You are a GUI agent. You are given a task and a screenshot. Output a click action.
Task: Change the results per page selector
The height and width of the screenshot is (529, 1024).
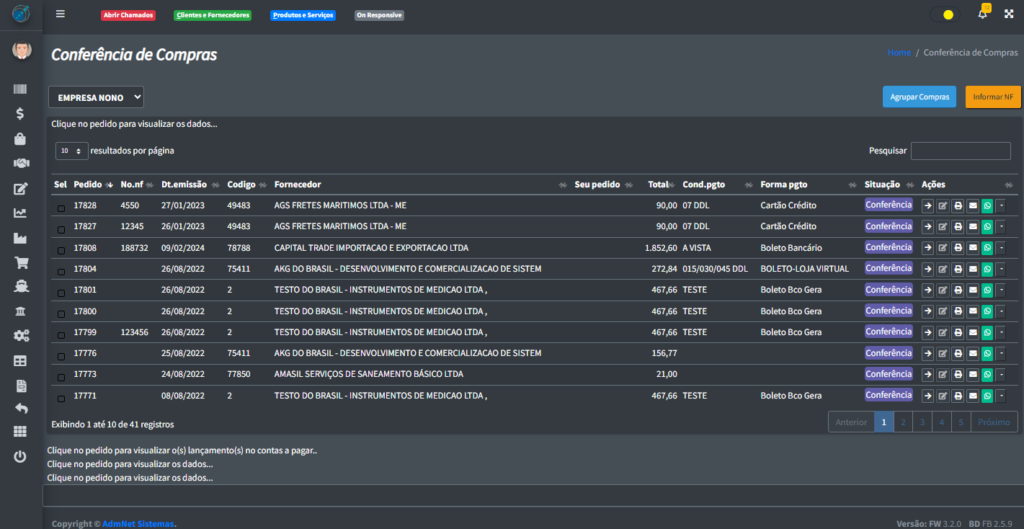[71, 151]
